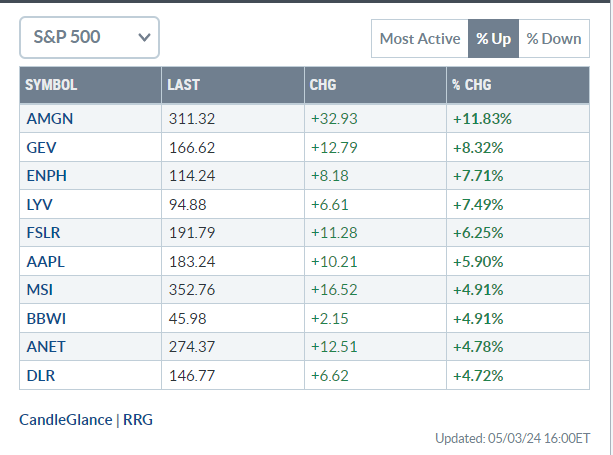
Task: Select the ENPH symbol row
Action: coord(47,176)
